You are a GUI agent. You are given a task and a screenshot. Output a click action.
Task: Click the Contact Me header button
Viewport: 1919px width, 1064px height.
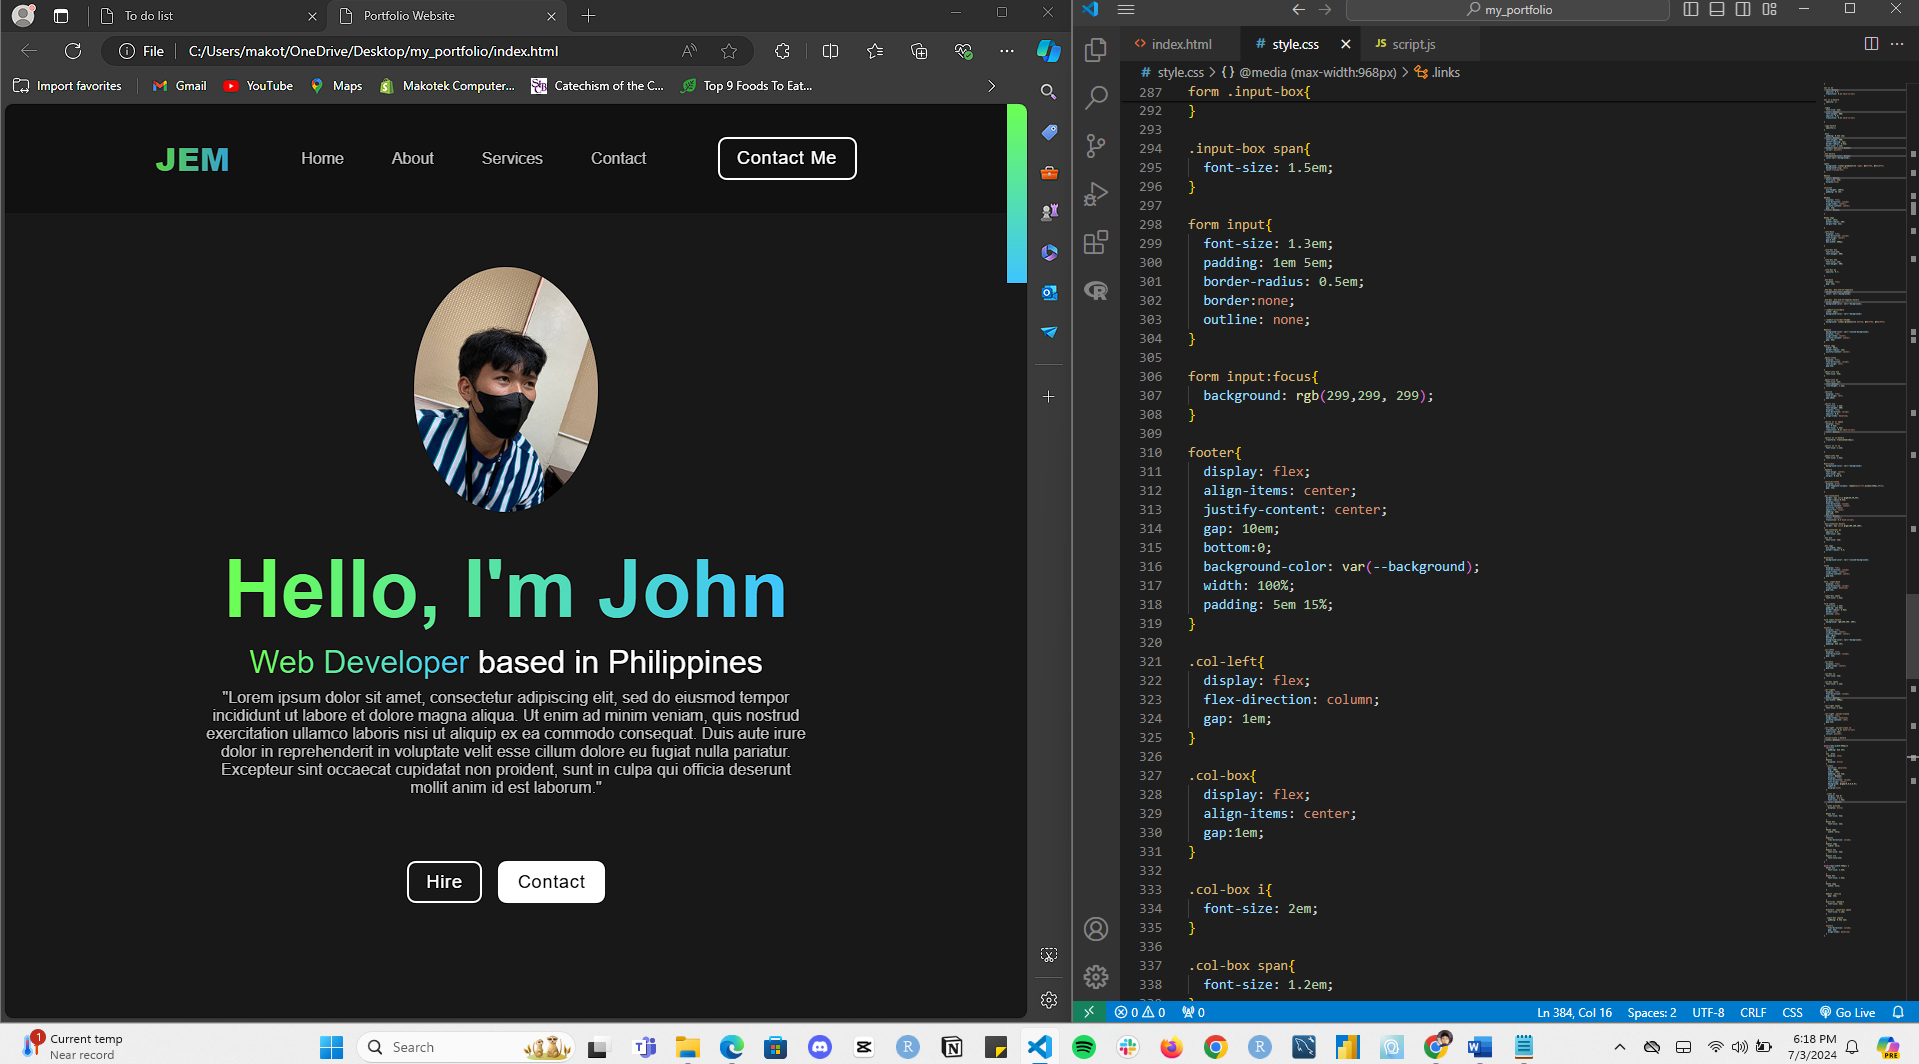(787, 158)
